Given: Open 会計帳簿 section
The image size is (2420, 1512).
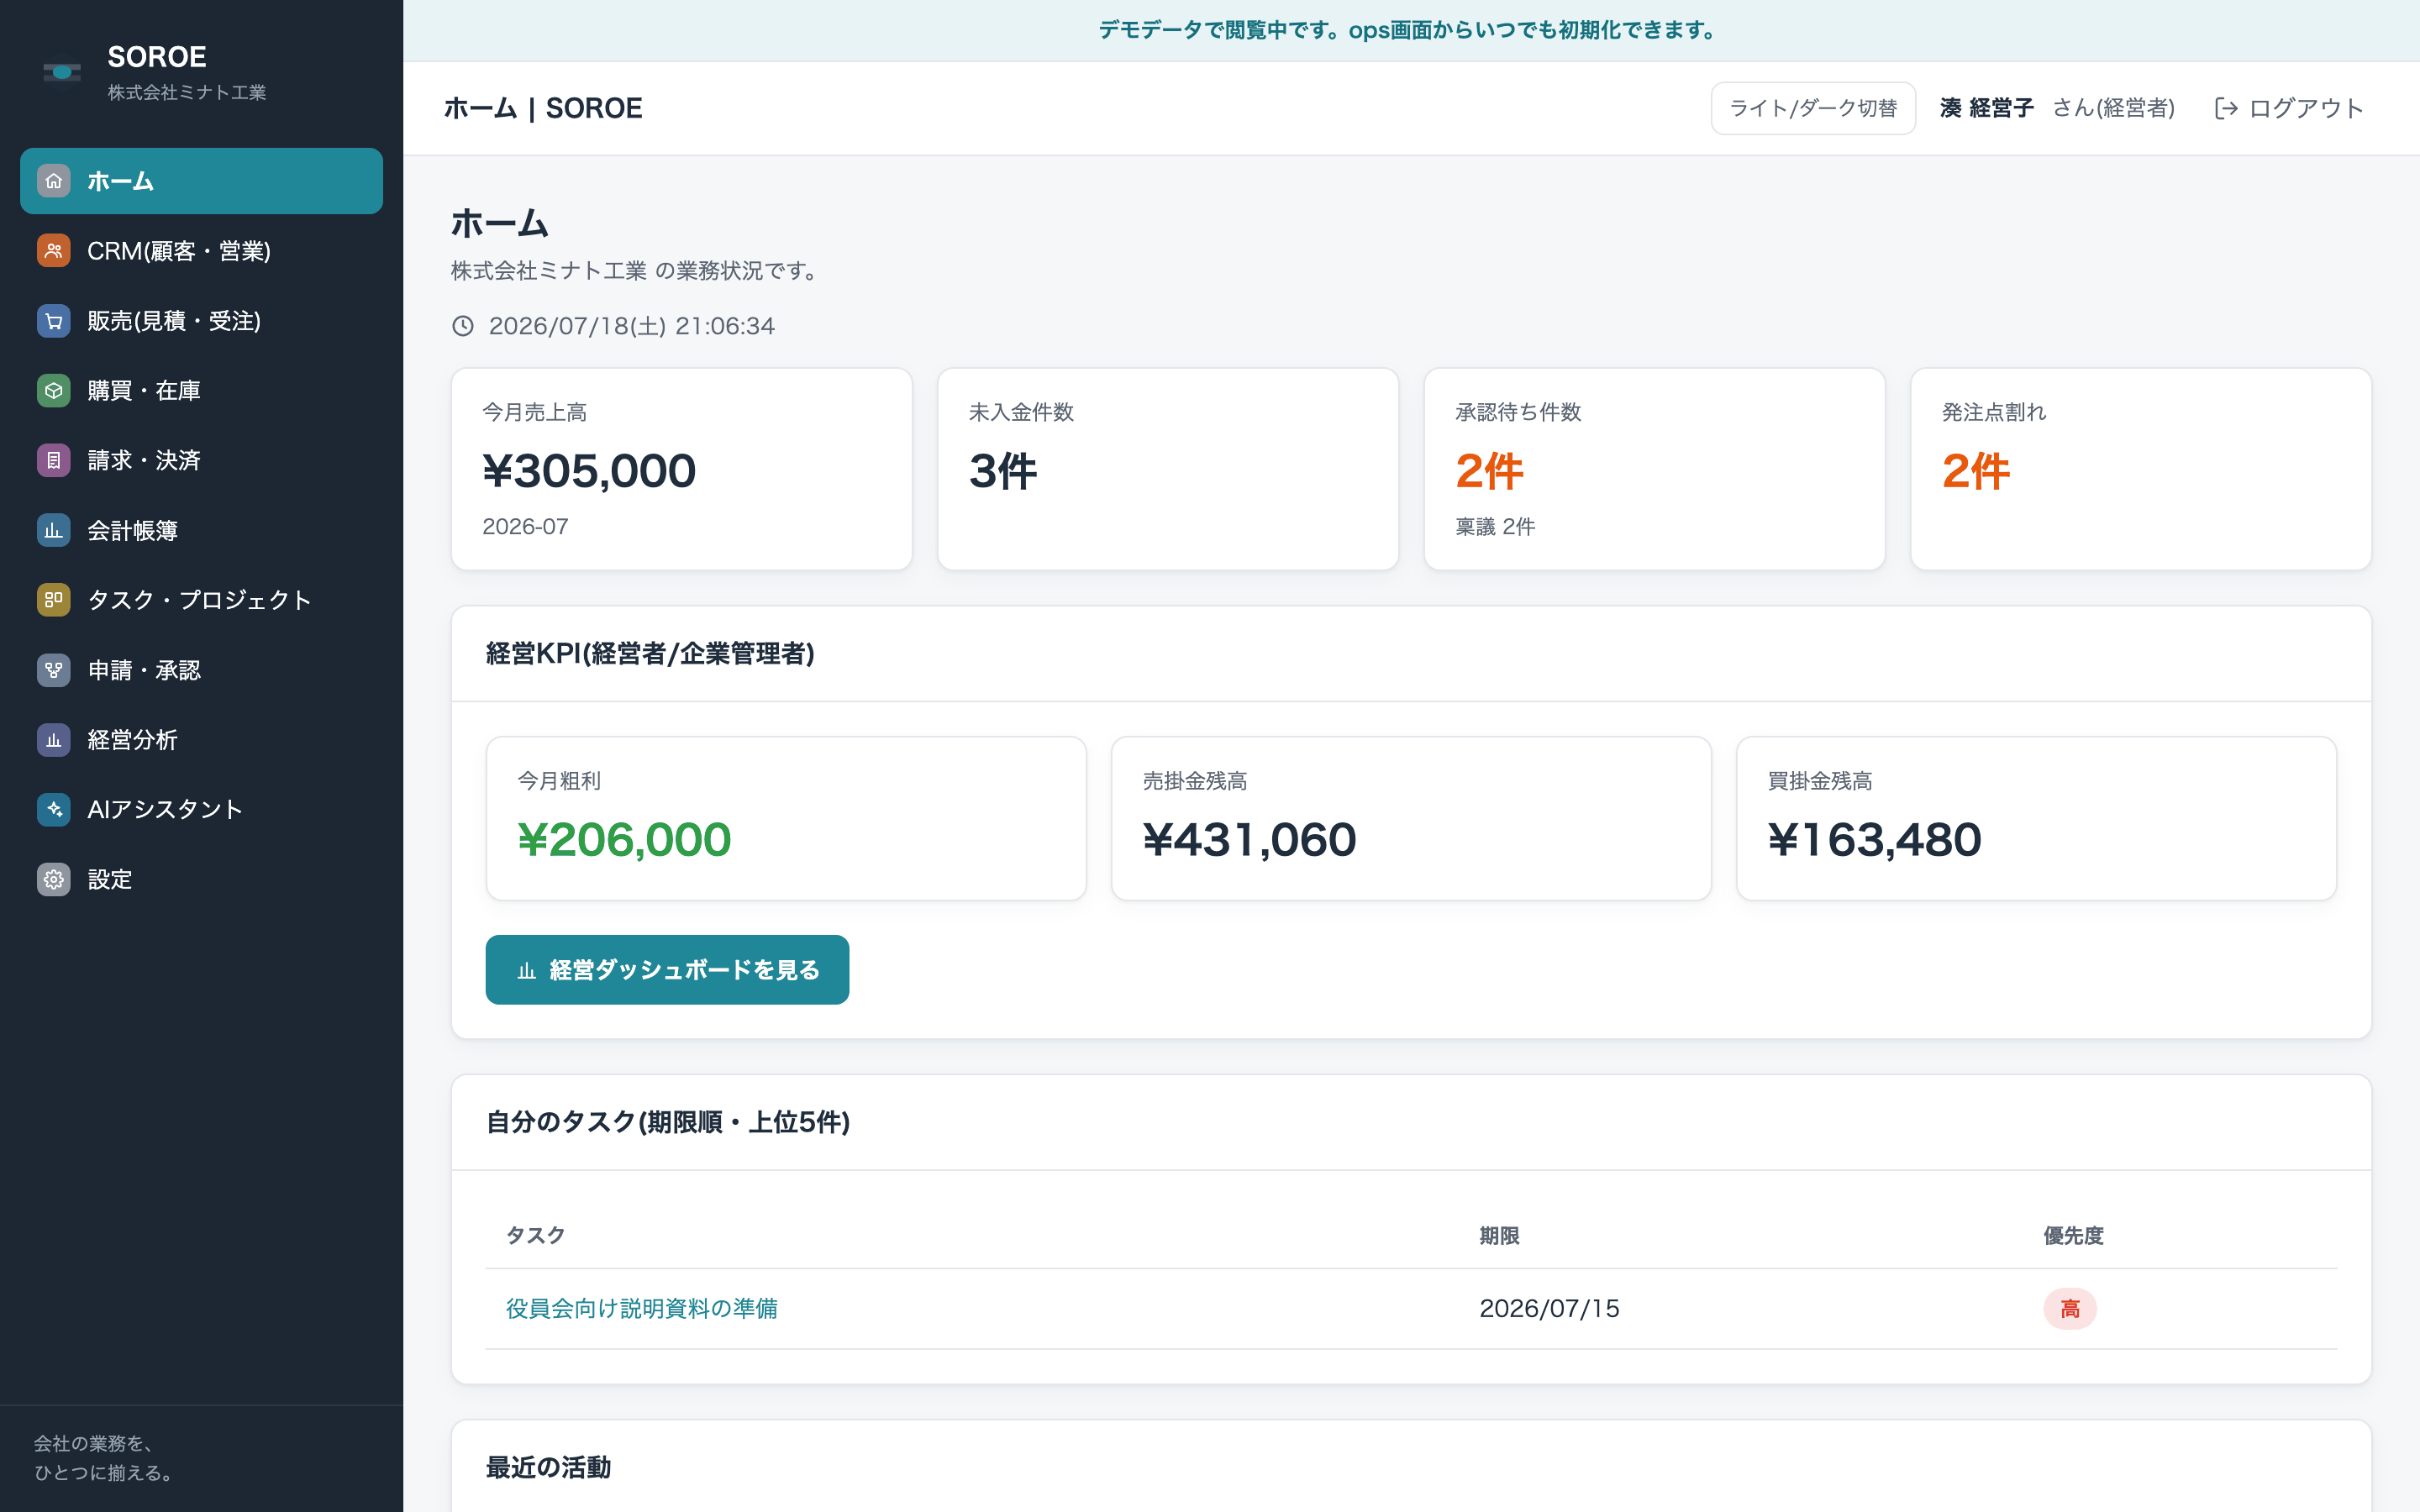Looking at the screenshot, I should 201,530.
